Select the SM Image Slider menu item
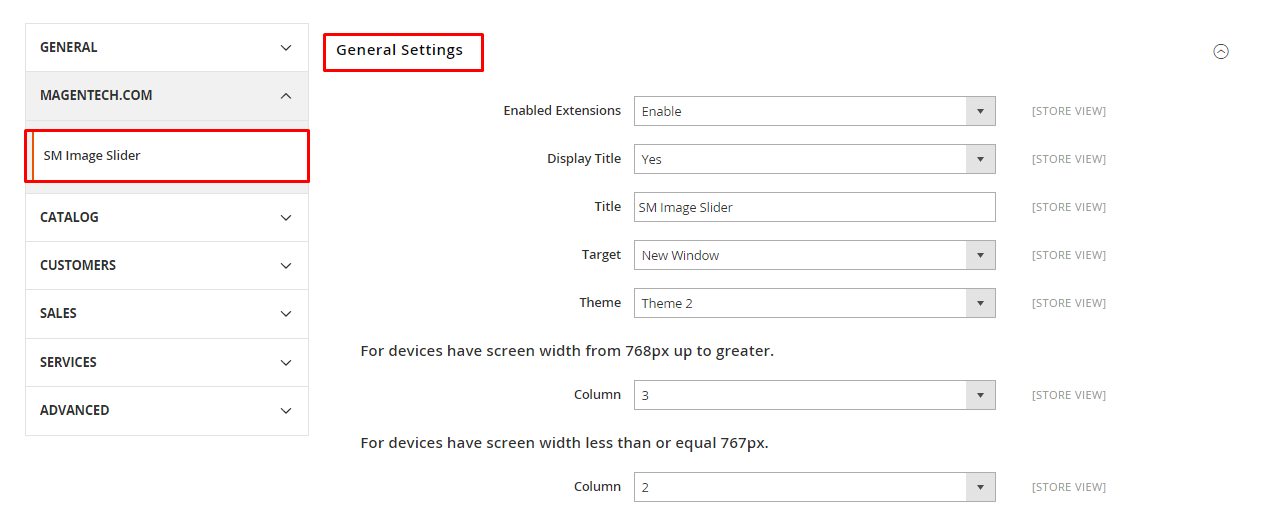The image size is (1265, 518). 167,156
